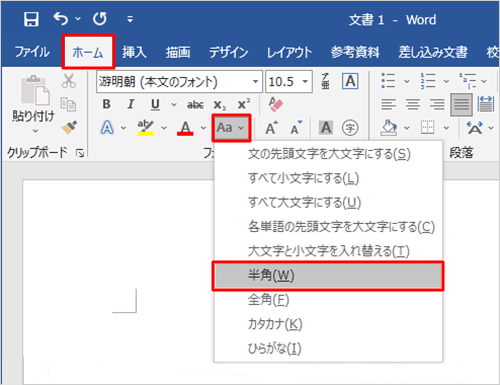Open the ファイル tab
500x385 pixels.
coord(32,52)
